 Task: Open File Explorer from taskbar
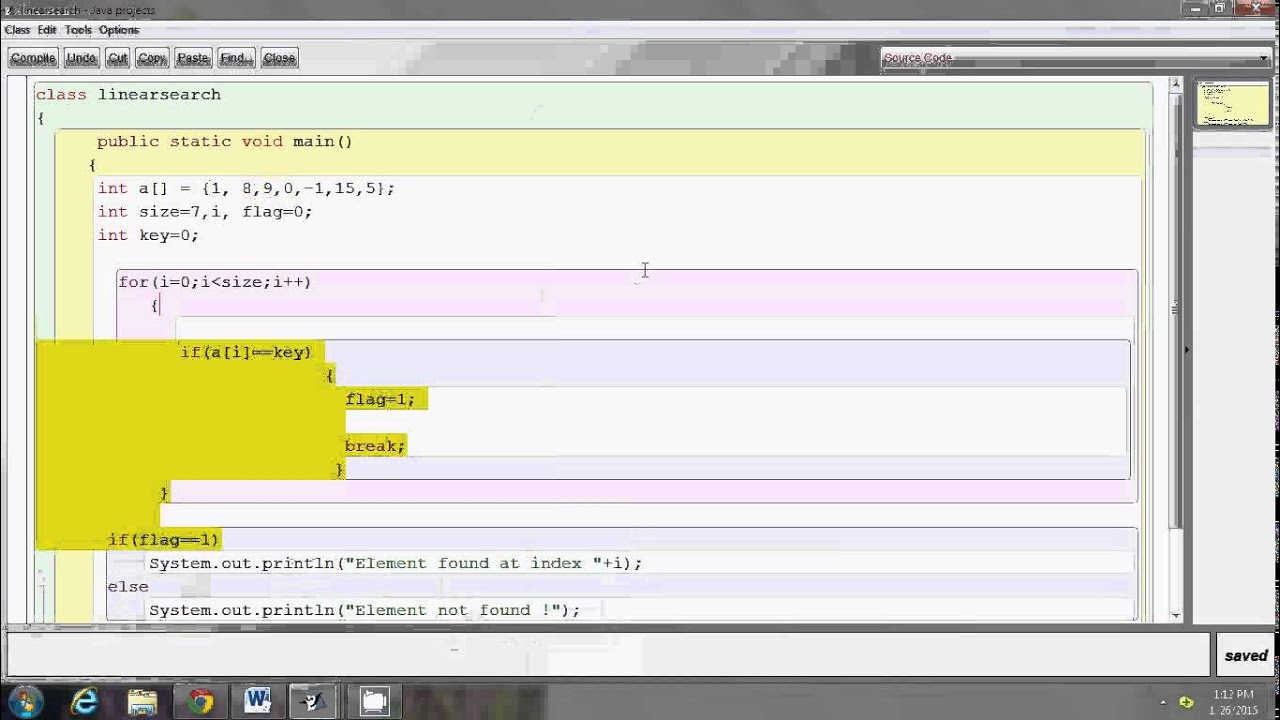click(x=143, y=701)
